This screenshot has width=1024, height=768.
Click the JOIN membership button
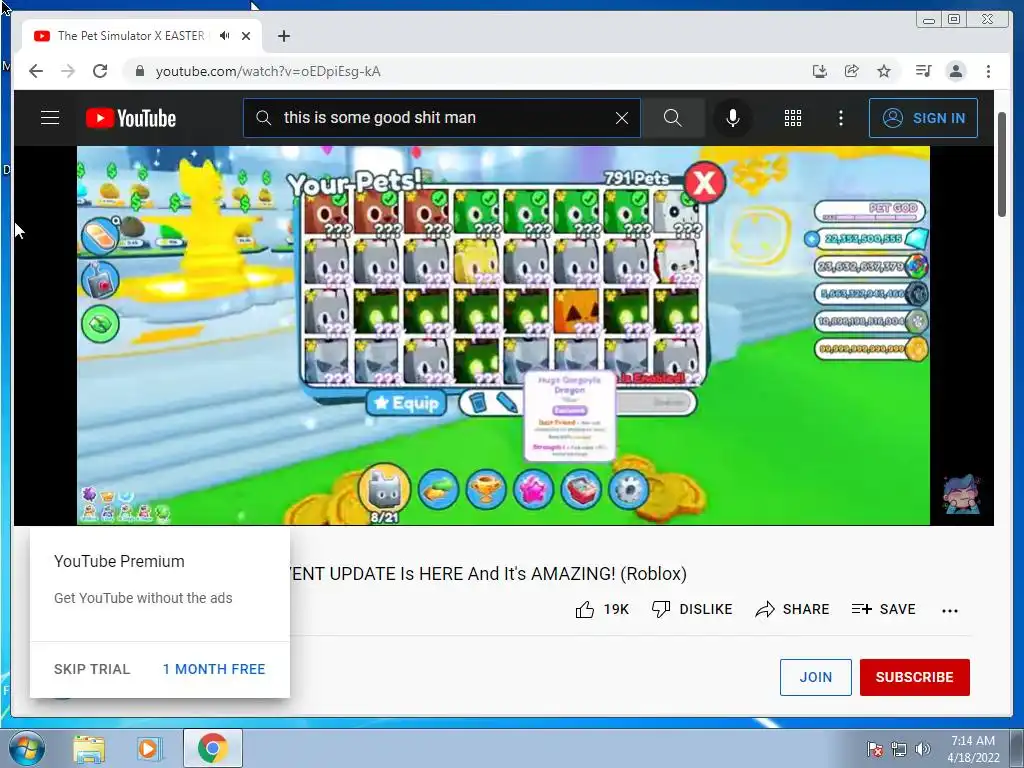(x=816, y=677)
